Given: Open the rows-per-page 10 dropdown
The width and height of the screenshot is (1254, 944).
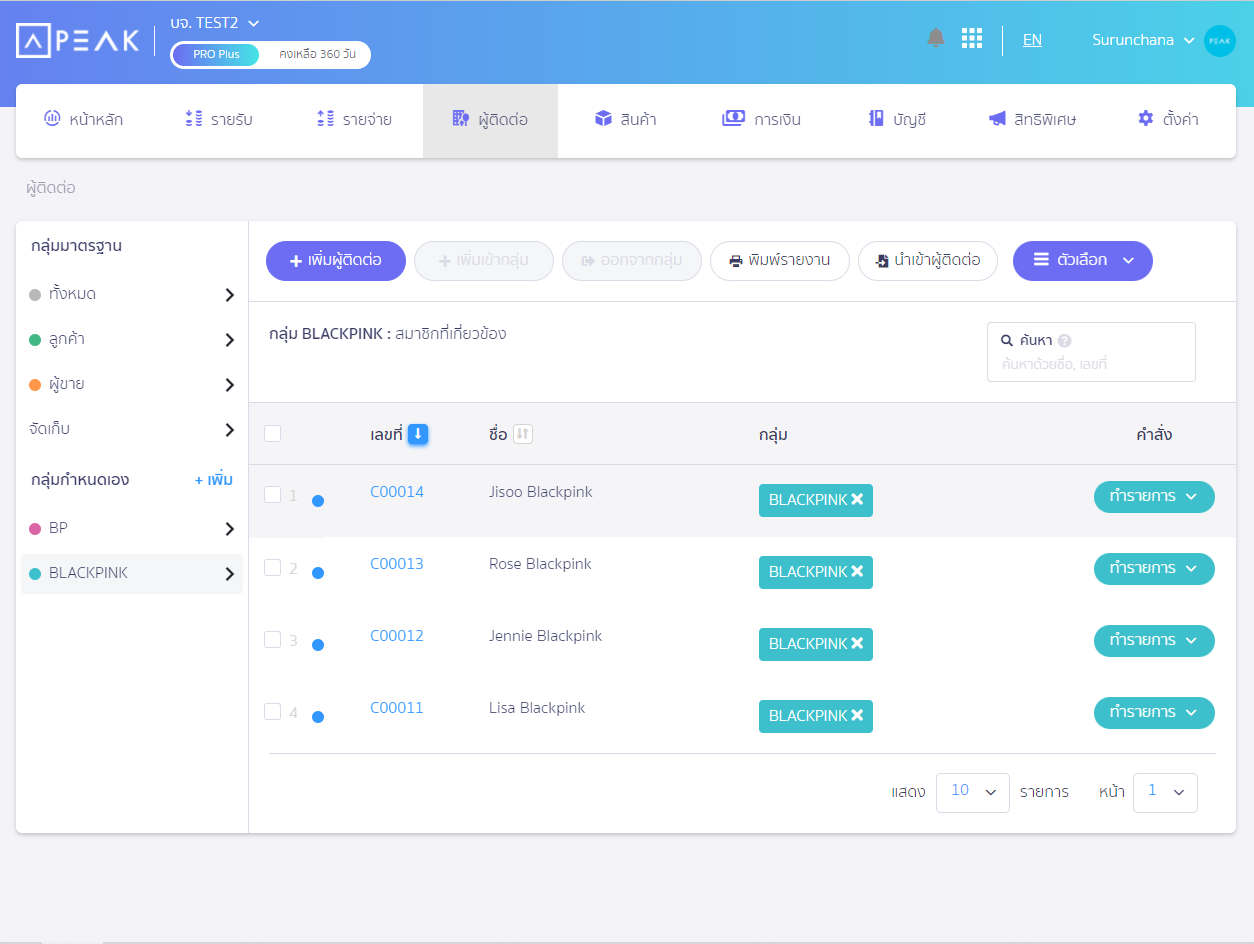Looking at the screenshot, I should click(973, 792).
